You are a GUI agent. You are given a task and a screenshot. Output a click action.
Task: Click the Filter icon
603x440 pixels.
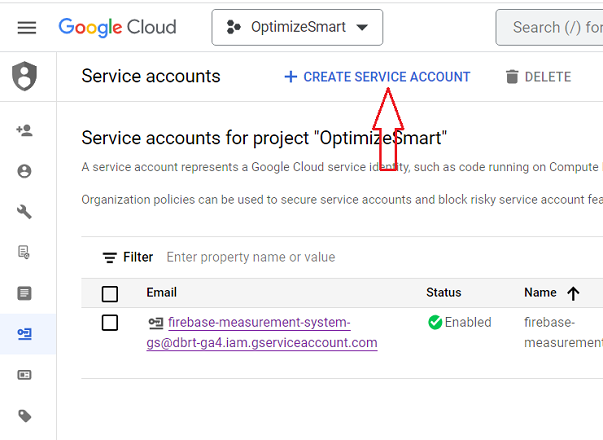pyautogui.click(x=110, y=257)
